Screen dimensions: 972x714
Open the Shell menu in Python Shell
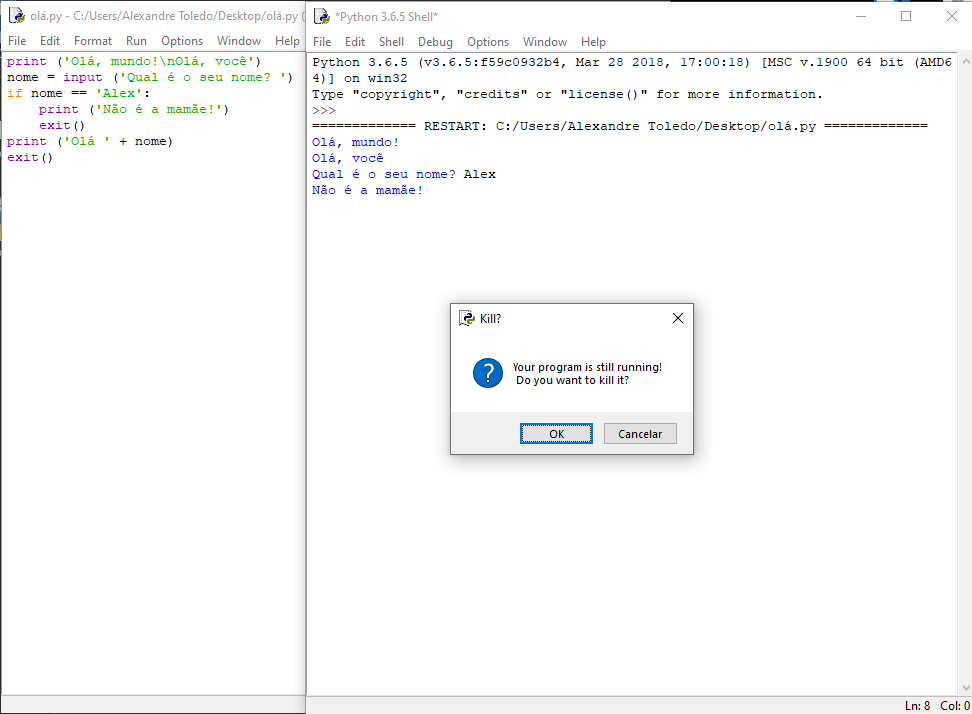tap(391, 42)
